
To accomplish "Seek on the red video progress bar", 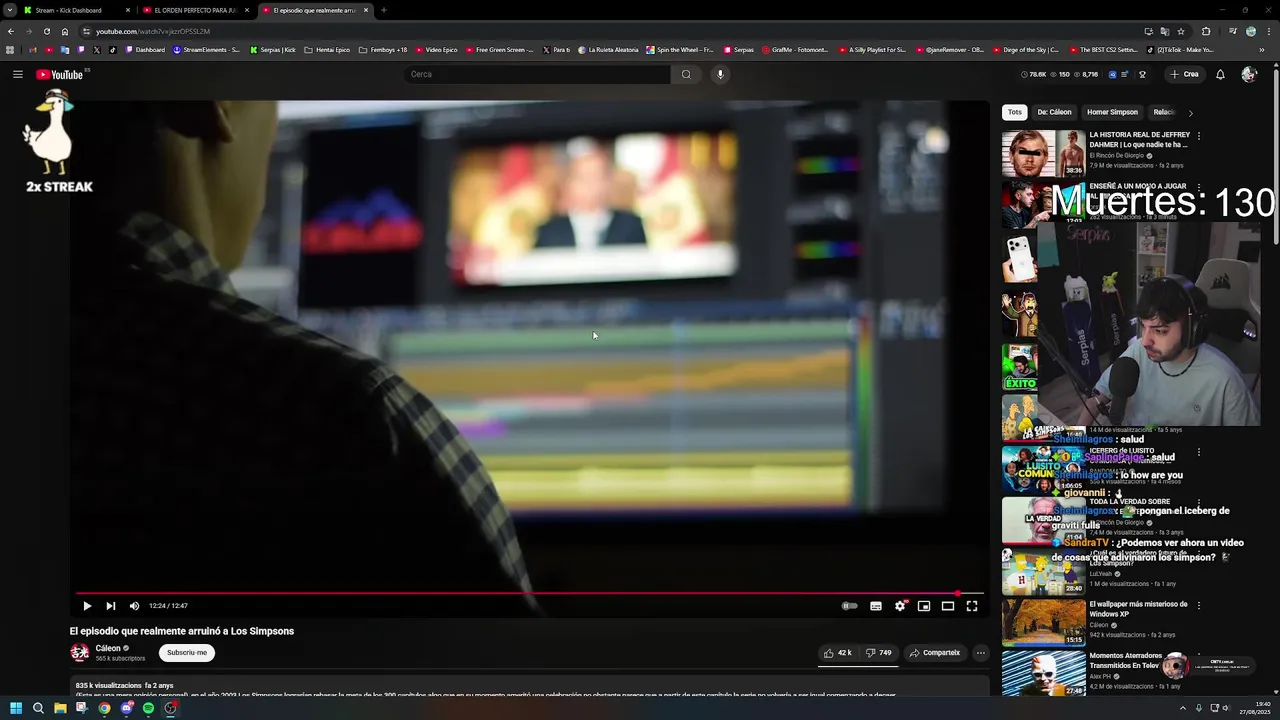I will [530, 593].
